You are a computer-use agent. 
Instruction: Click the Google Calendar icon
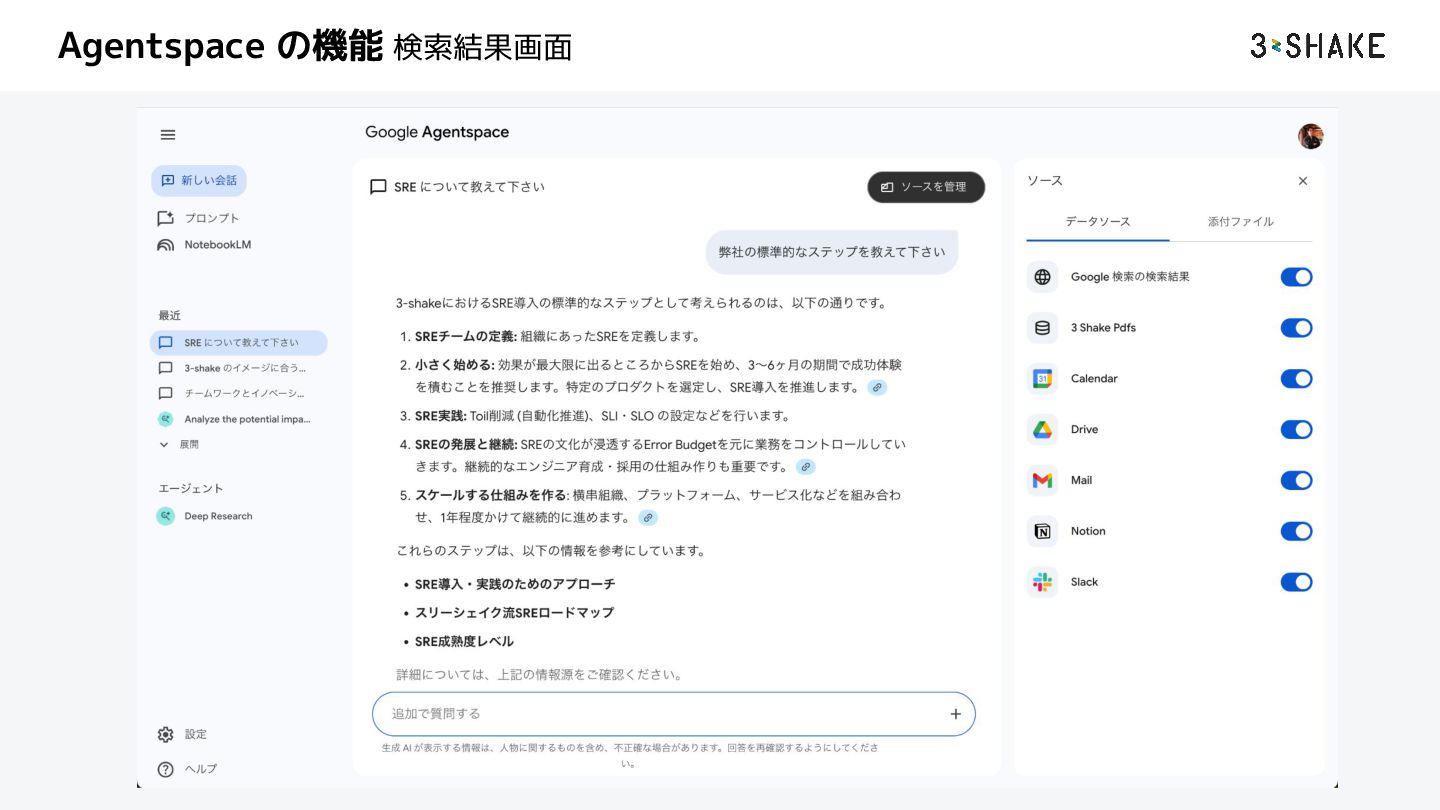coord(1042,379)
